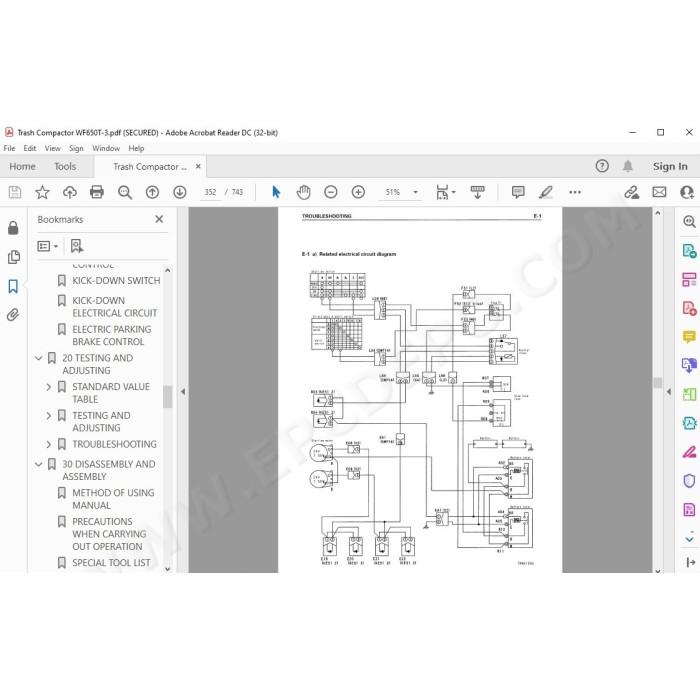
Task: Open the File menu
Action: (x=9, y=148)
